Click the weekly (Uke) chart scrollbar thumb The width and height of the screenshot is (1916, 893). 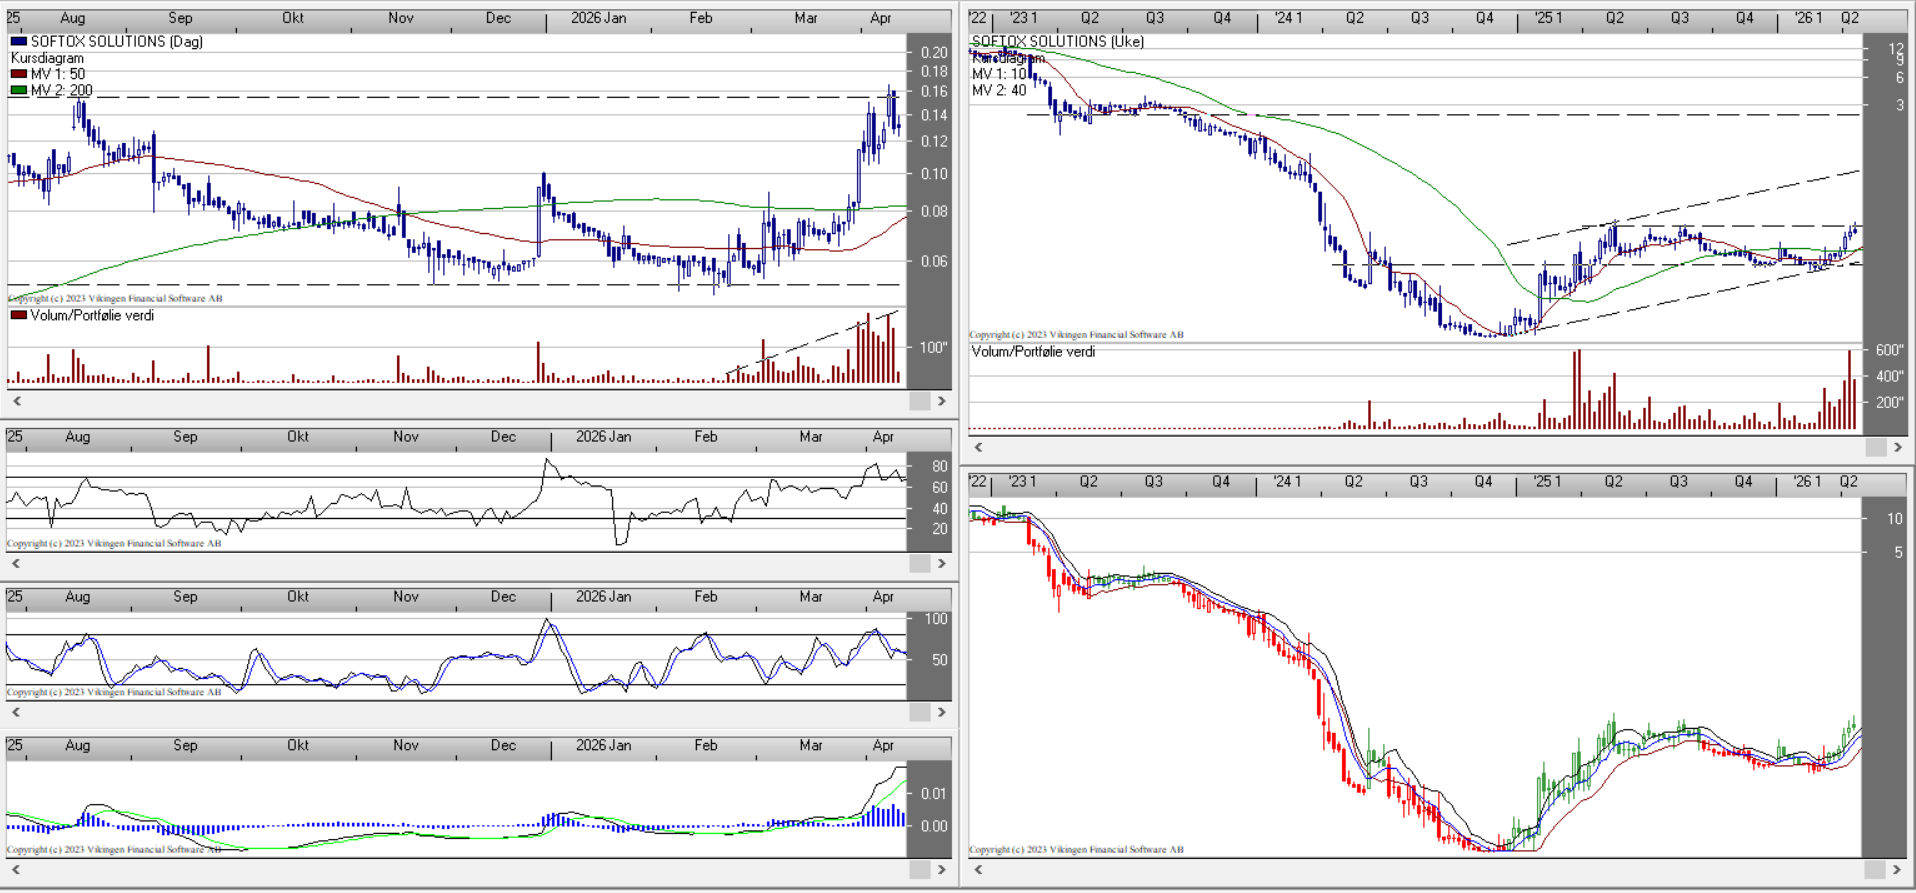click(x=1875, y=447)
